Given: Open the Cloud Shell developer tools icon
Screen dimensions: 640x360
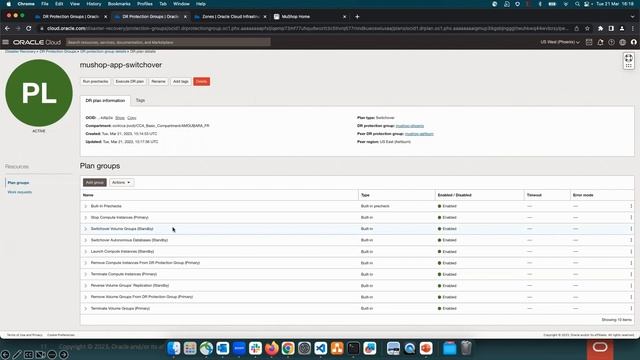Looking at the screenshot, I should [589, 42].
